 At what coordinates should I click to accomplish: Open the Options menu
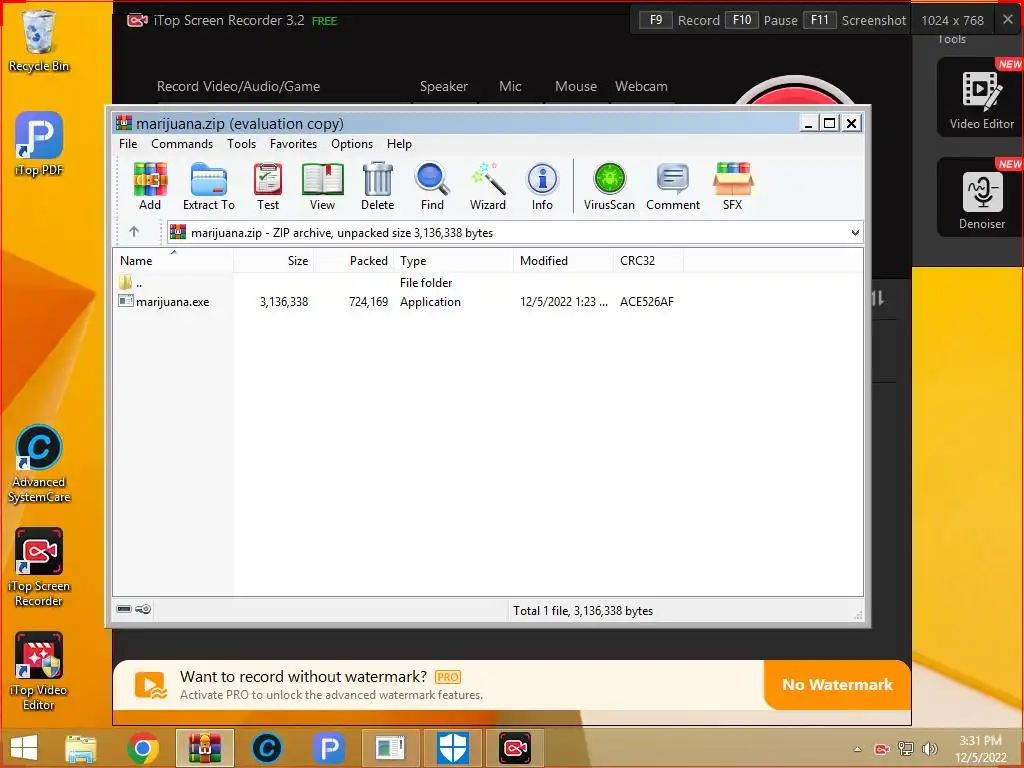tap(352, 144)
